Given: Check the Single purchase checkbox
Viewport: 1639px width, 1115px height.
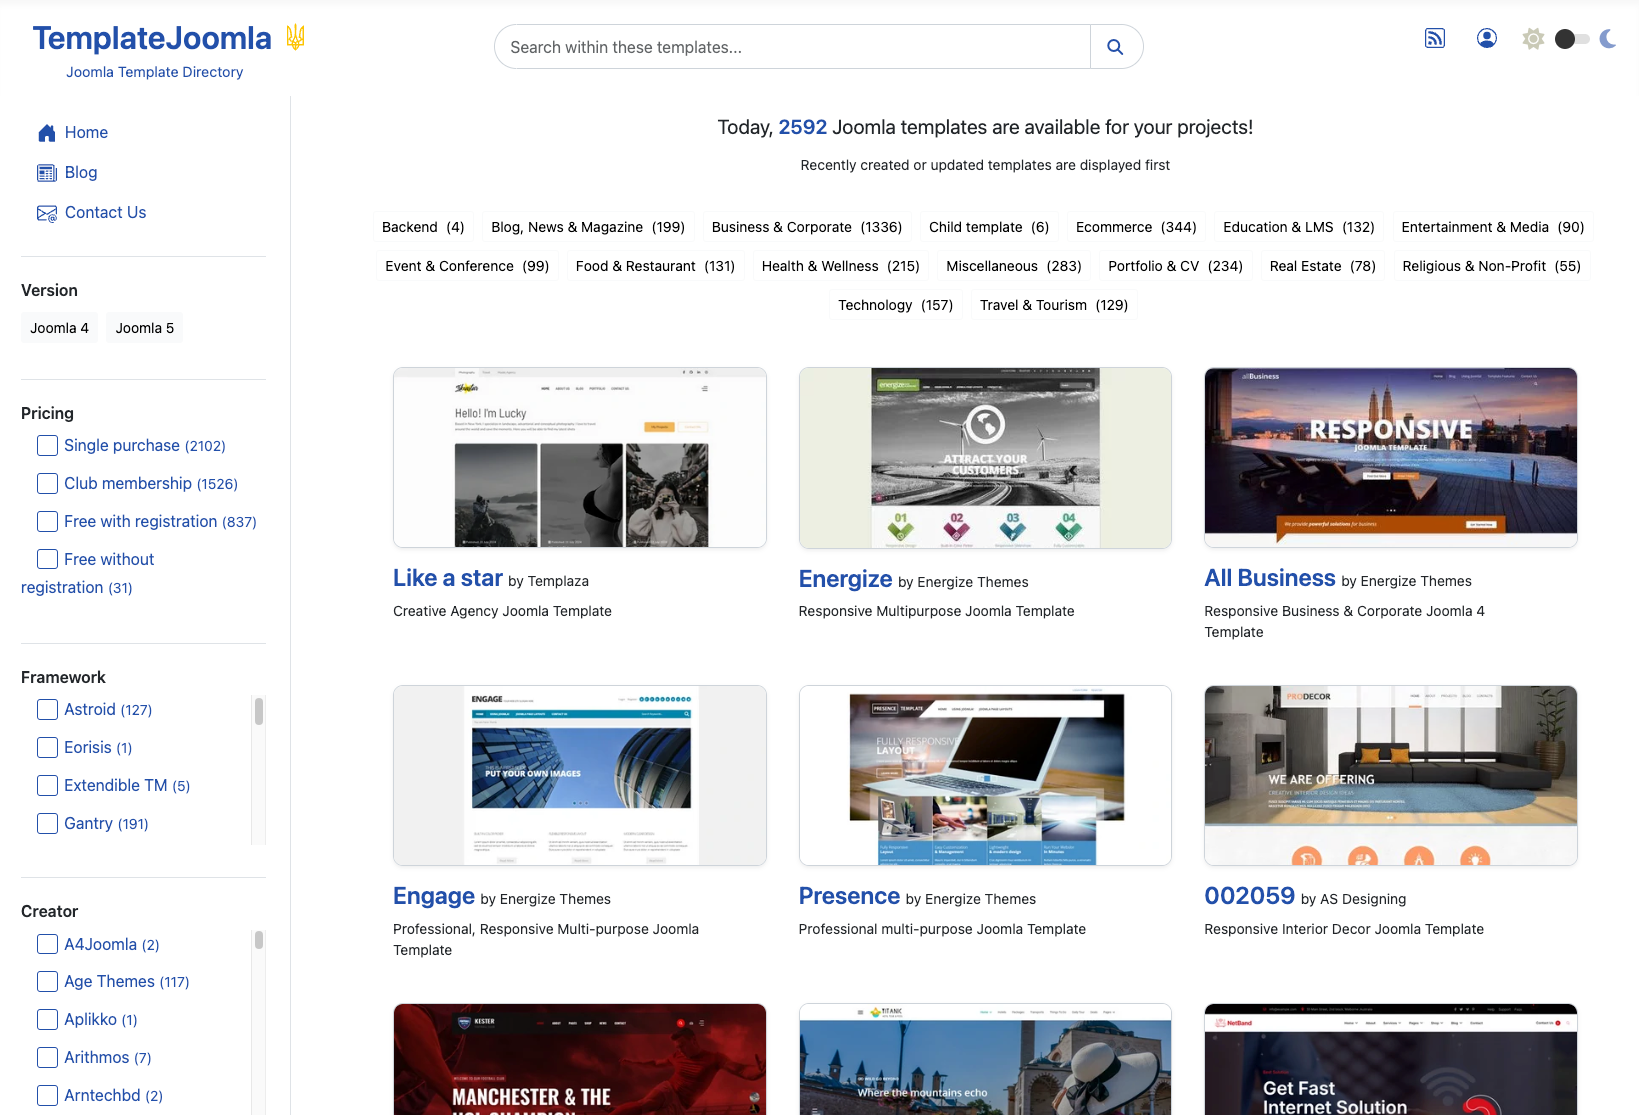Looking at the screenshot, I should [x=47, y=446].
